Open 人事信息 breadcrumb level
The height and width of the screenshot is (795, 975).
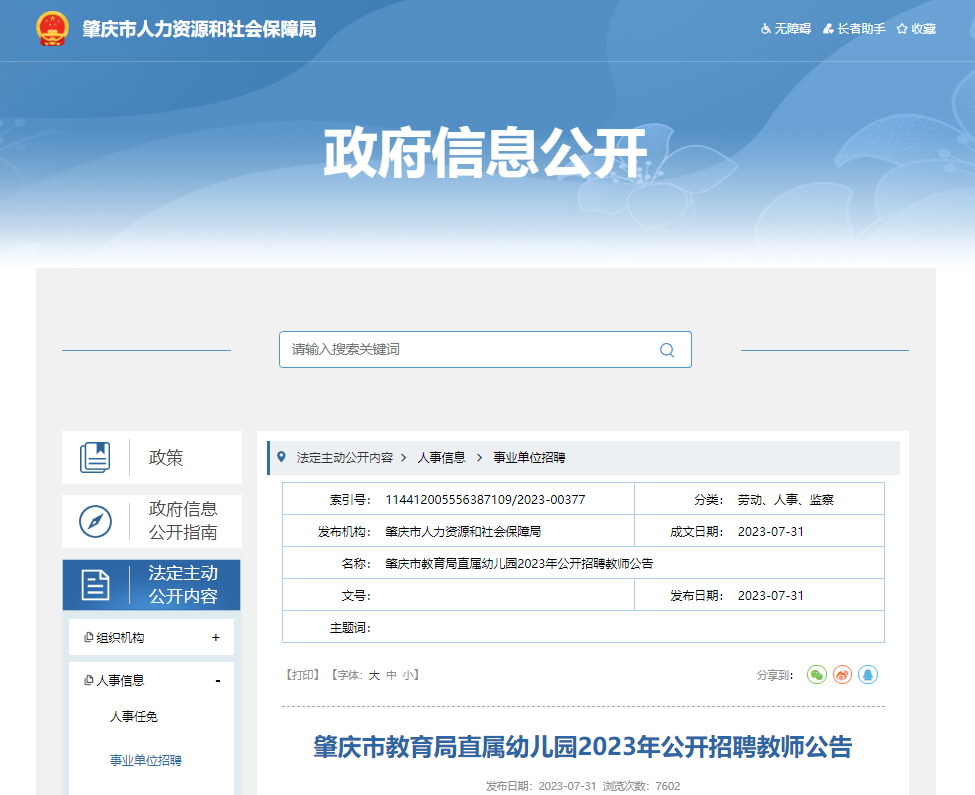click(441, 457)
